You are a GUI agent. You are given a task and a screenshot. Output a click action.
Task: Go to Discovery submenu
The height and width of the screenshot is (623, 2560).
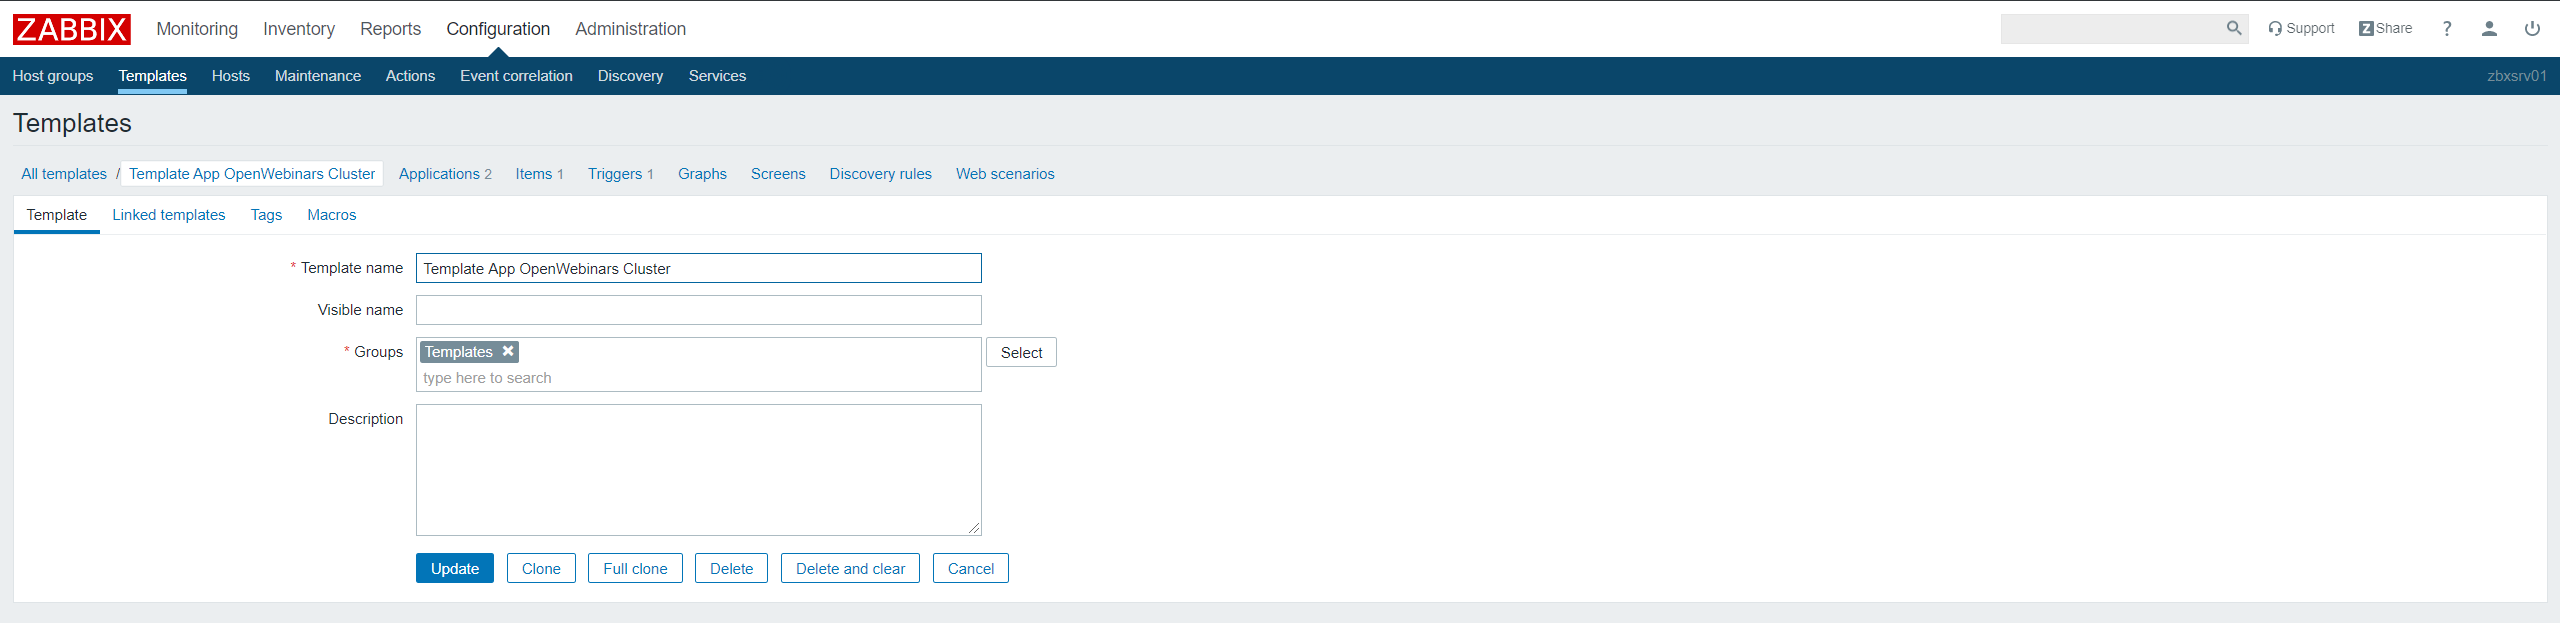(630, 76)
